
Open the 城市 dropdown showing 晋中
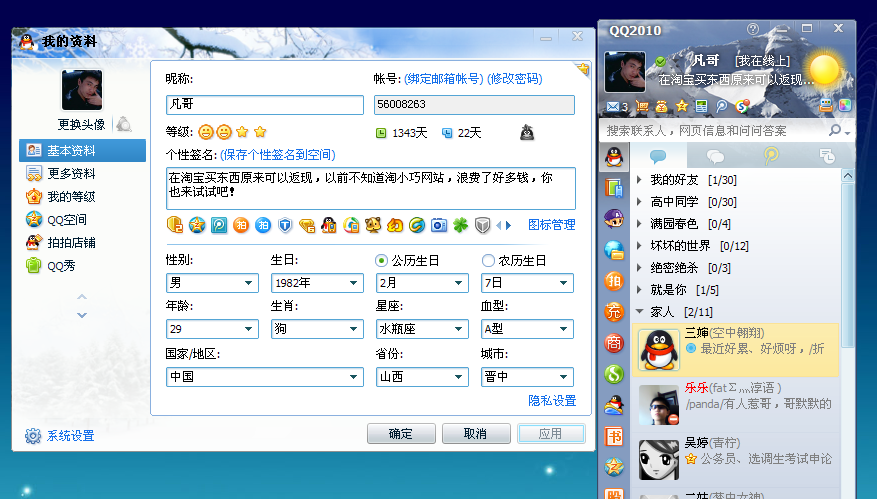(527, 376)
